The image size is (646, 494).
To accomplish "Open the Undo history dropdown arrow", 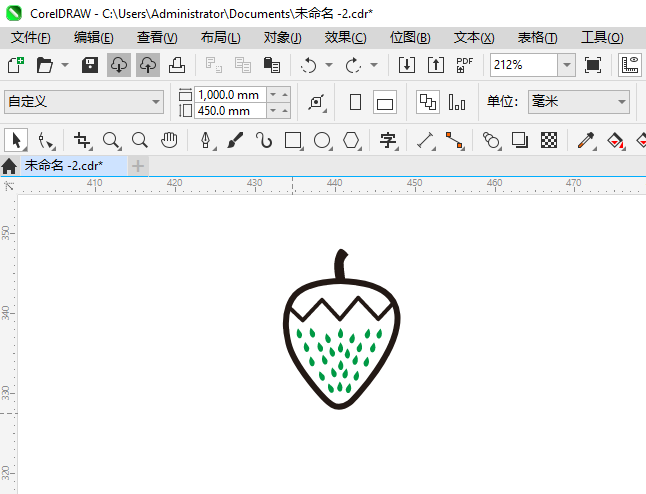I will pos(329,65).
